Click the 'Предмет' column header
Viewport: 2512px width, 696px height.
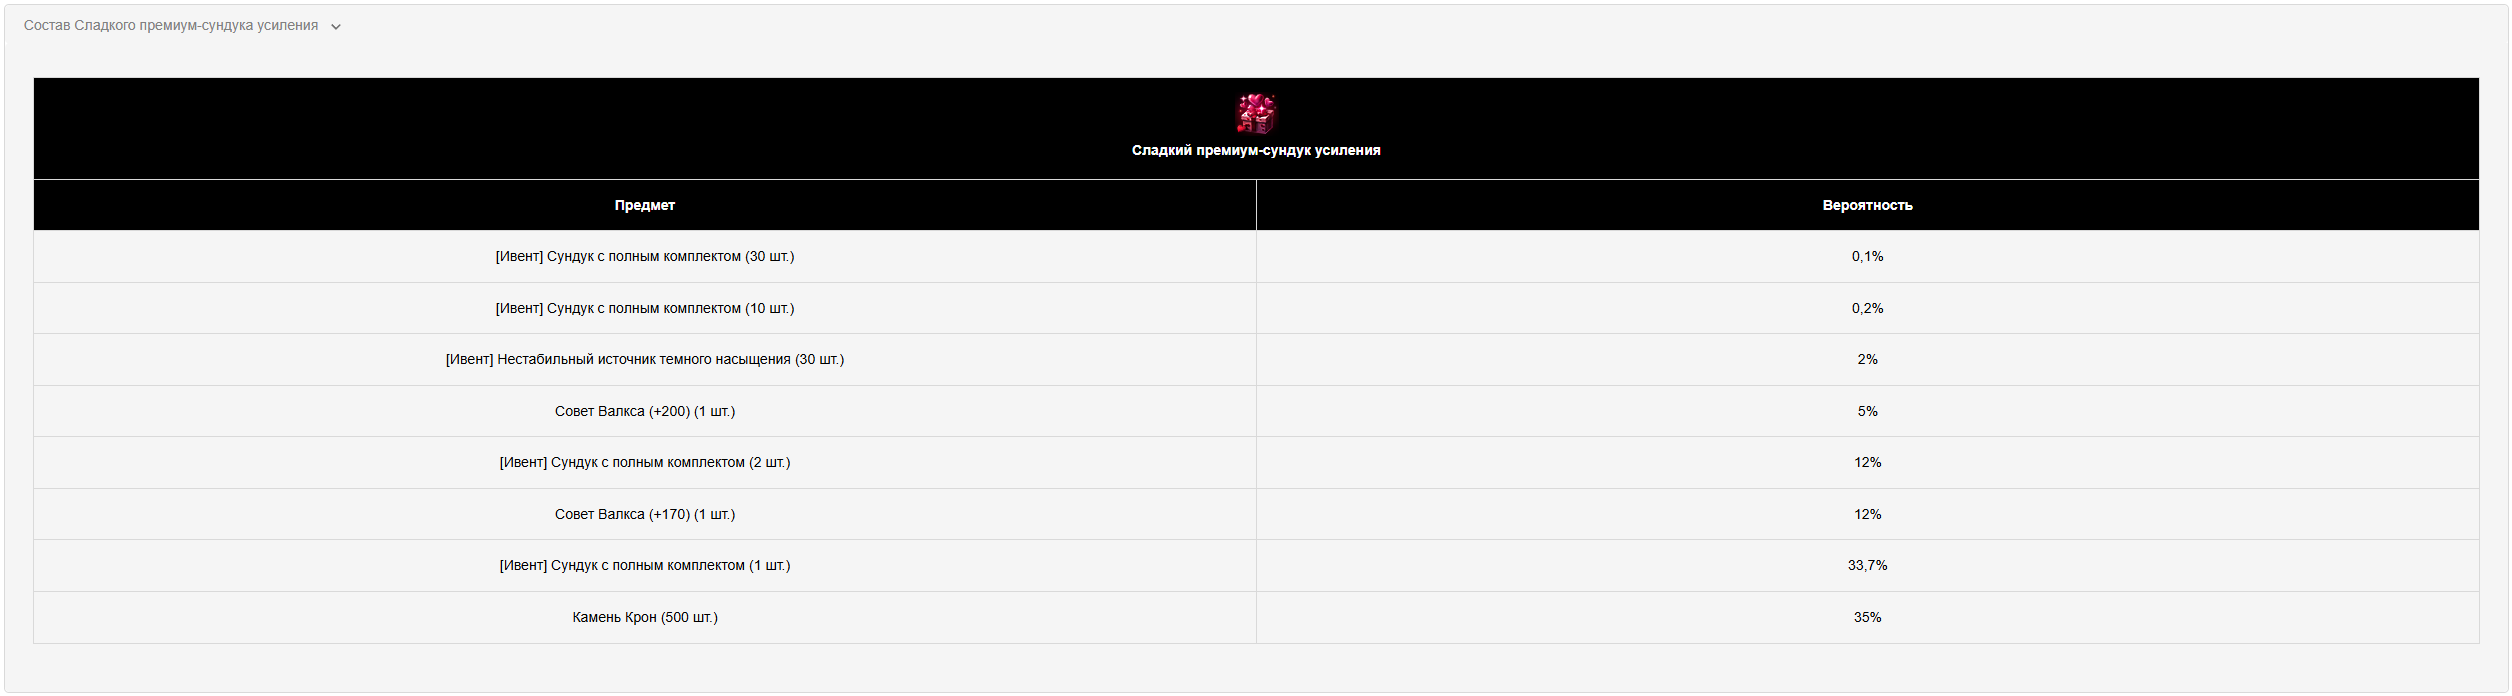(x=644, y=205)
